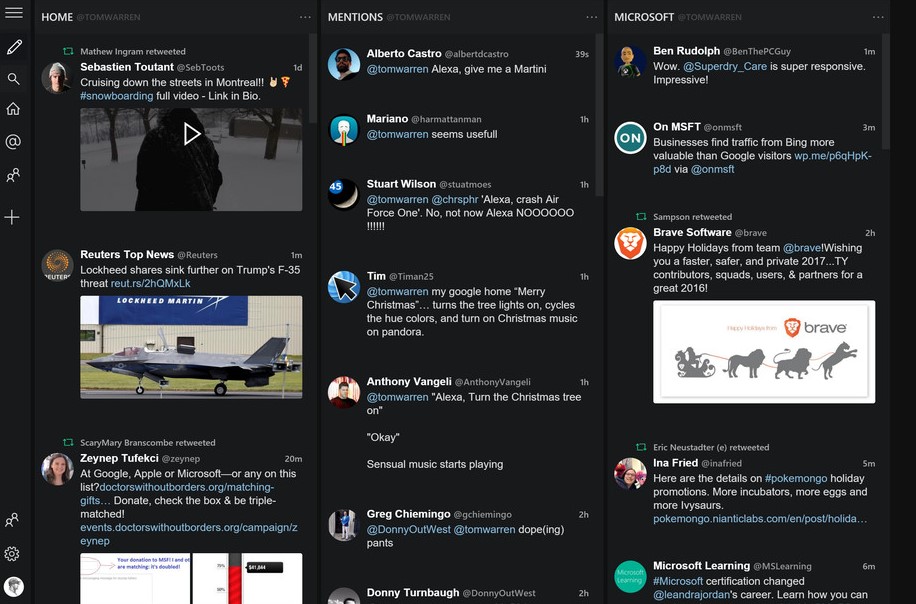The width and height of the screenshot is (916, 604).
Task: Open the accounts icon above settings gear
Action: pyautogui.click(x=13, y=520)
